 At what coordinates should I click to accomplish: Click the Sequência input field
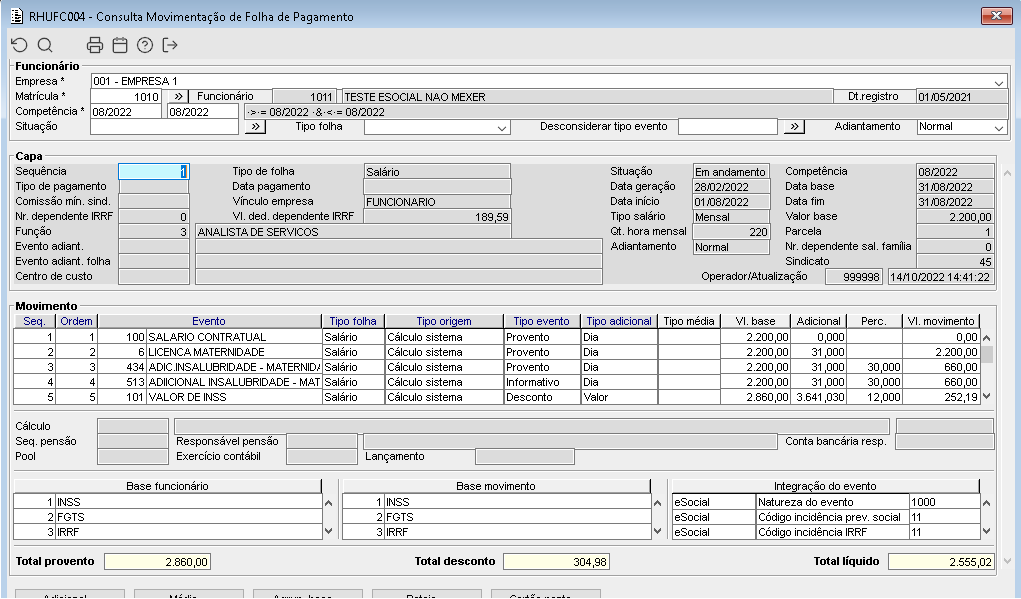[153, 172]
